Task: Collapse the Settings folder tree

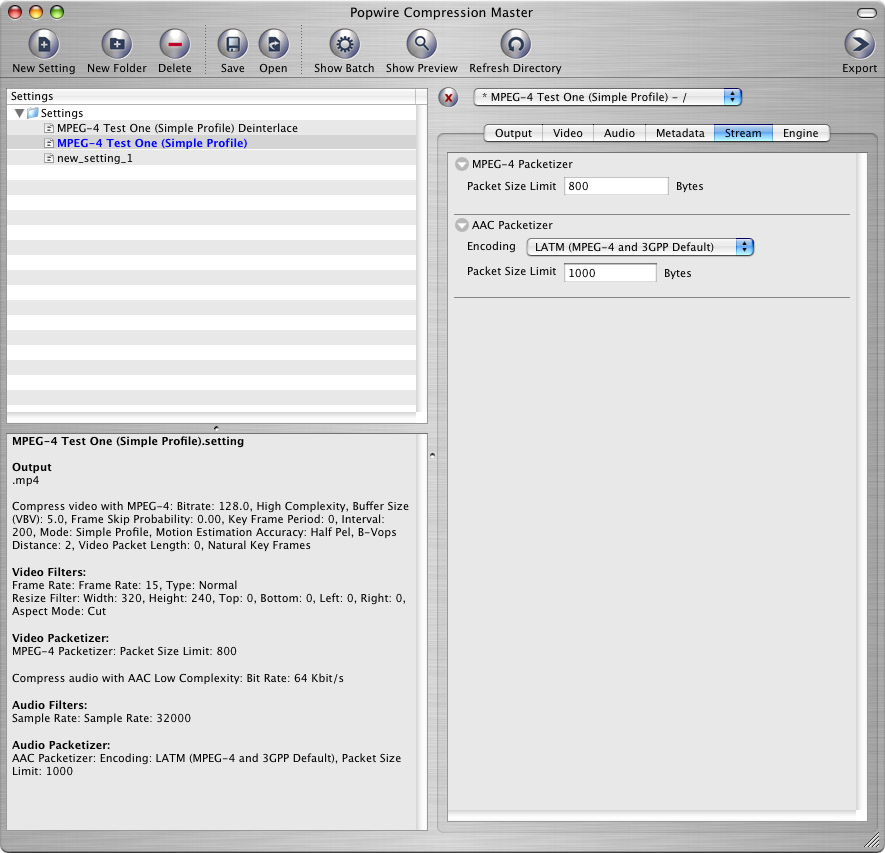Action: point(20,113)
